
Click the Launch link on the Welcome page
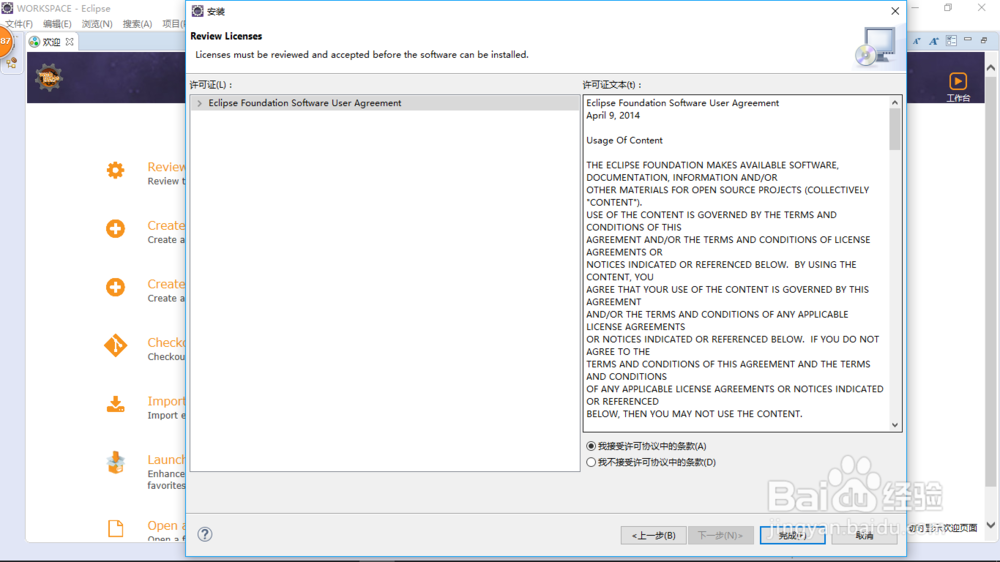(166, 459)
